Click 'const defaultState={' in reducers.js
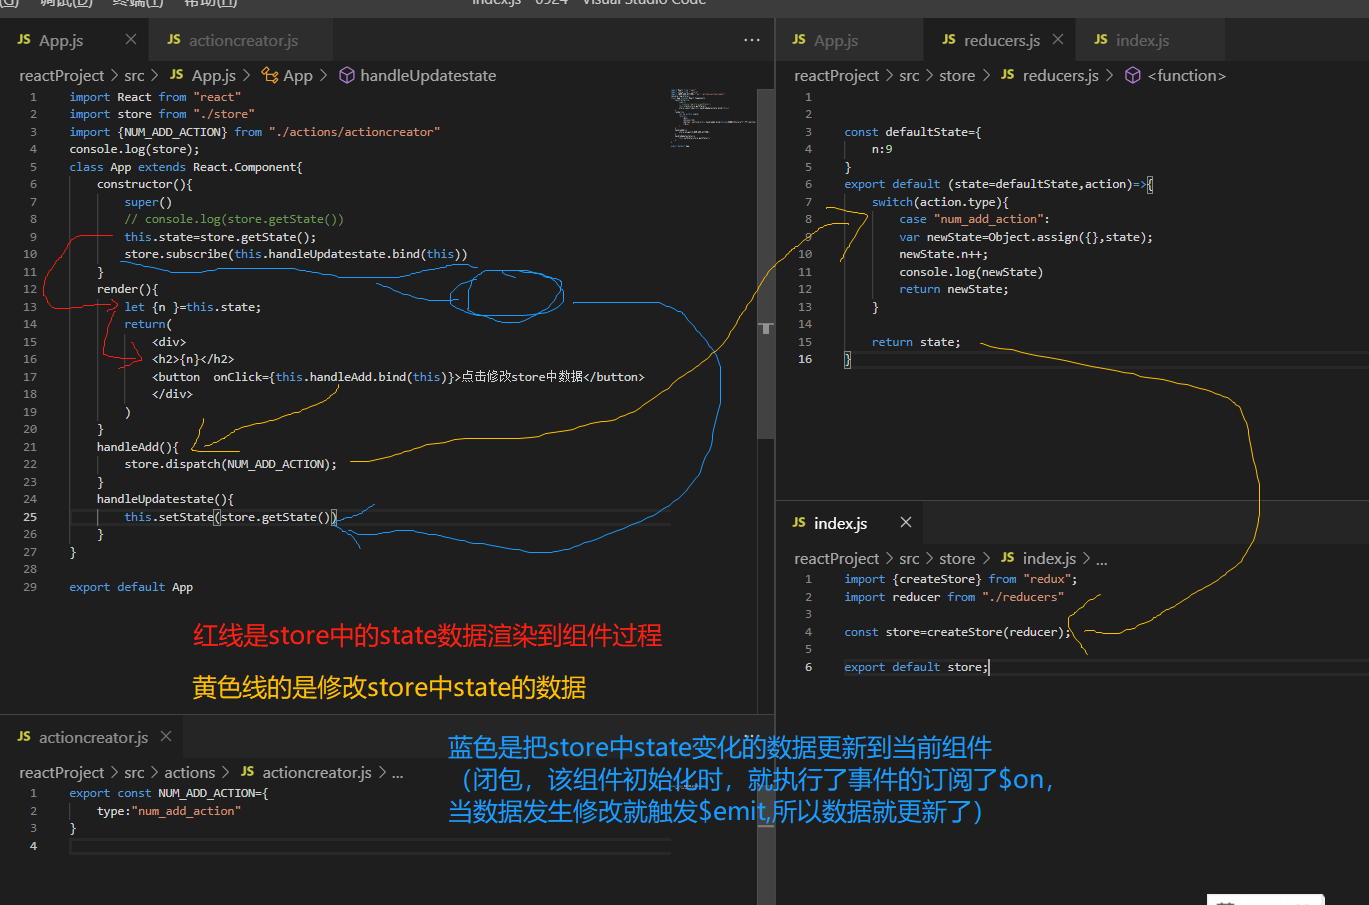 (x=913, y=132)
